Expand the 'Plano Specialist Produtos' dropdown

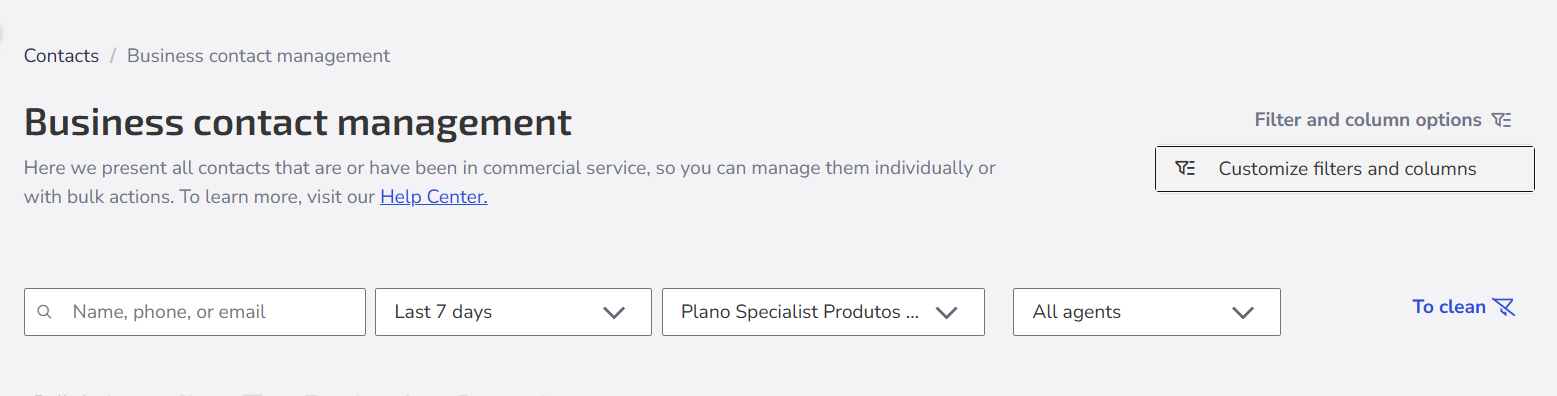pos(823,312)
